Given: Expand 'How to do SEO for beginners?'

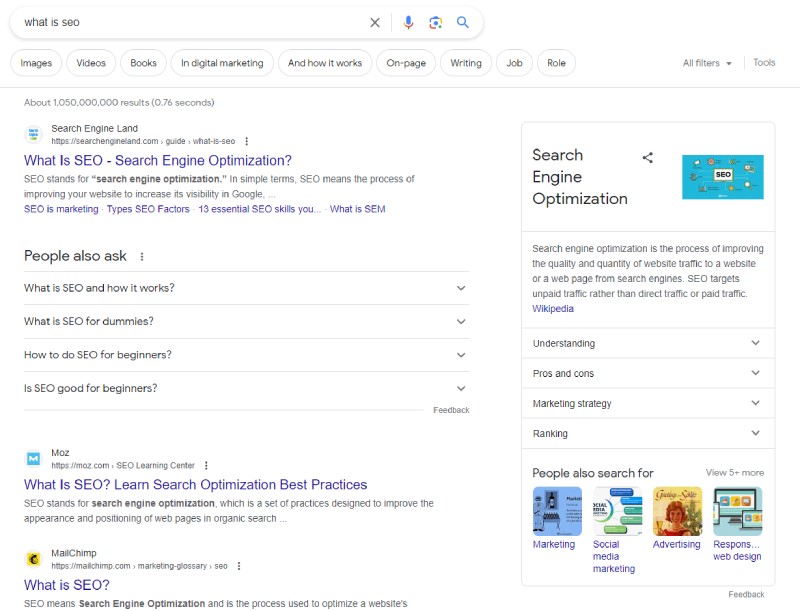Looking at the screenshot, I should tap(246, 355).
